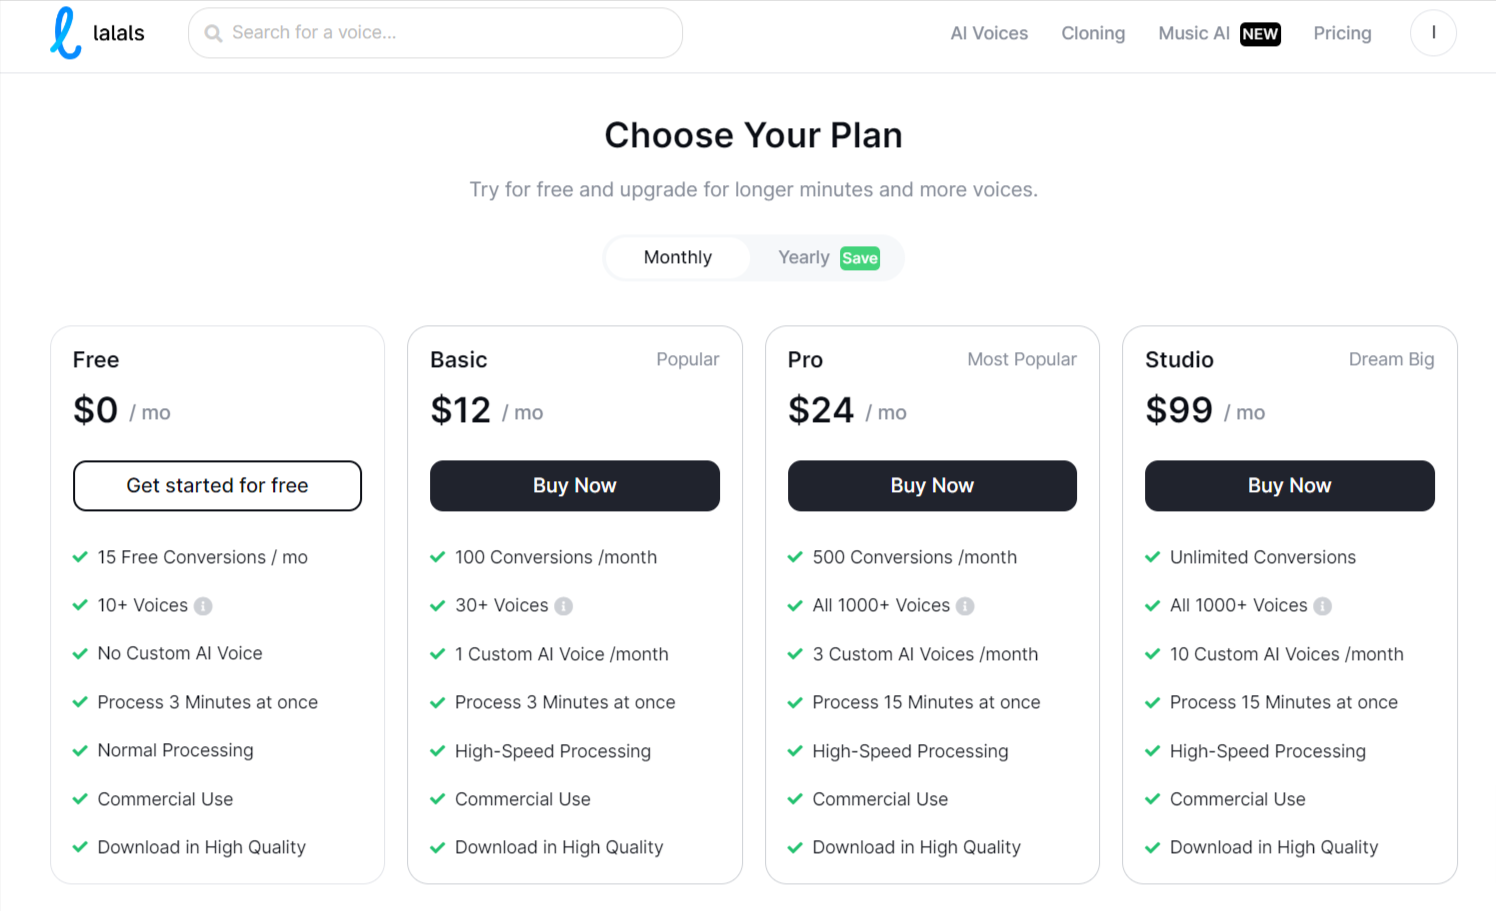Click the green Save badge
Viewport: 1496px width, 911px height.
[x=860, y=258]
